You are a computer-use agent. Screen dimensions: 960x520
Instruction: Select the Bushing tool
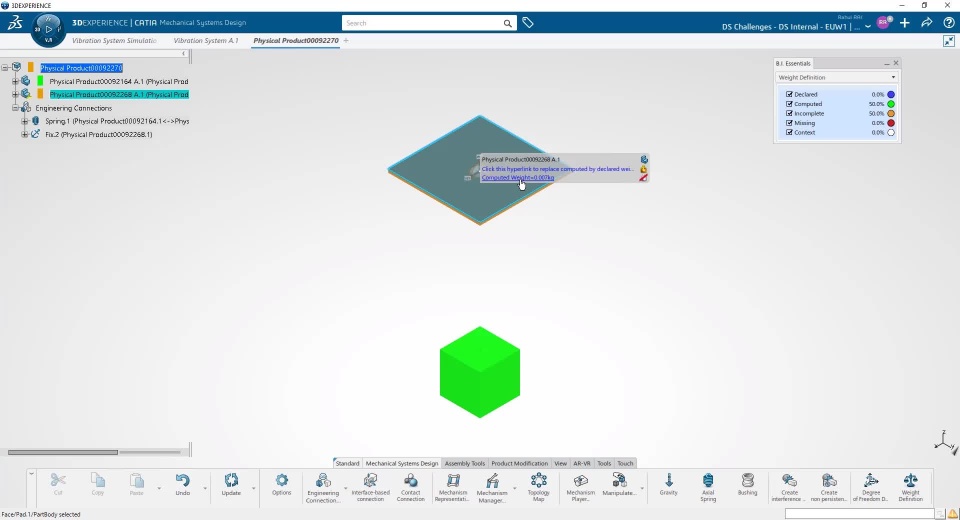pyautogui.click(x=748, y=484)
